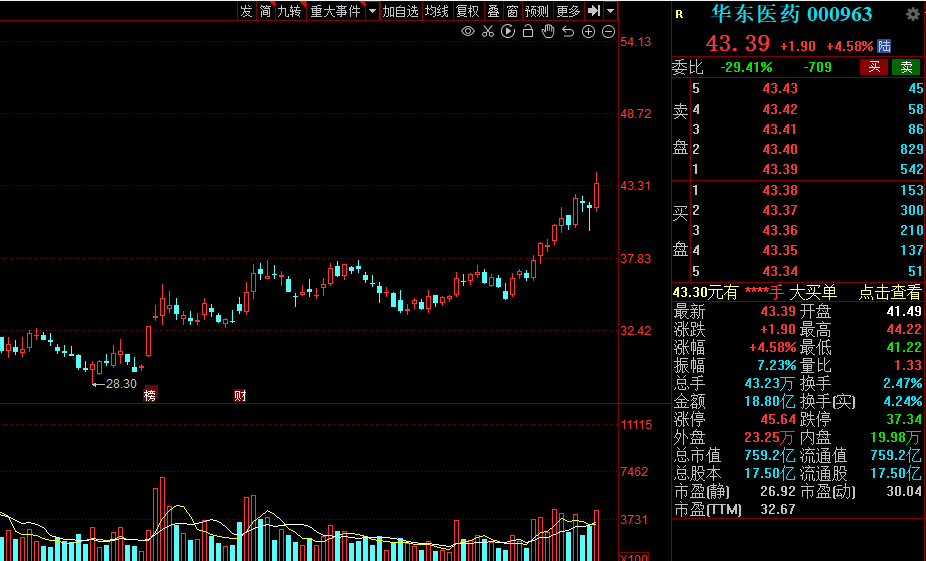Select the scissors cut tool
Screen dimensions: 926x561
tap(487, 32)
